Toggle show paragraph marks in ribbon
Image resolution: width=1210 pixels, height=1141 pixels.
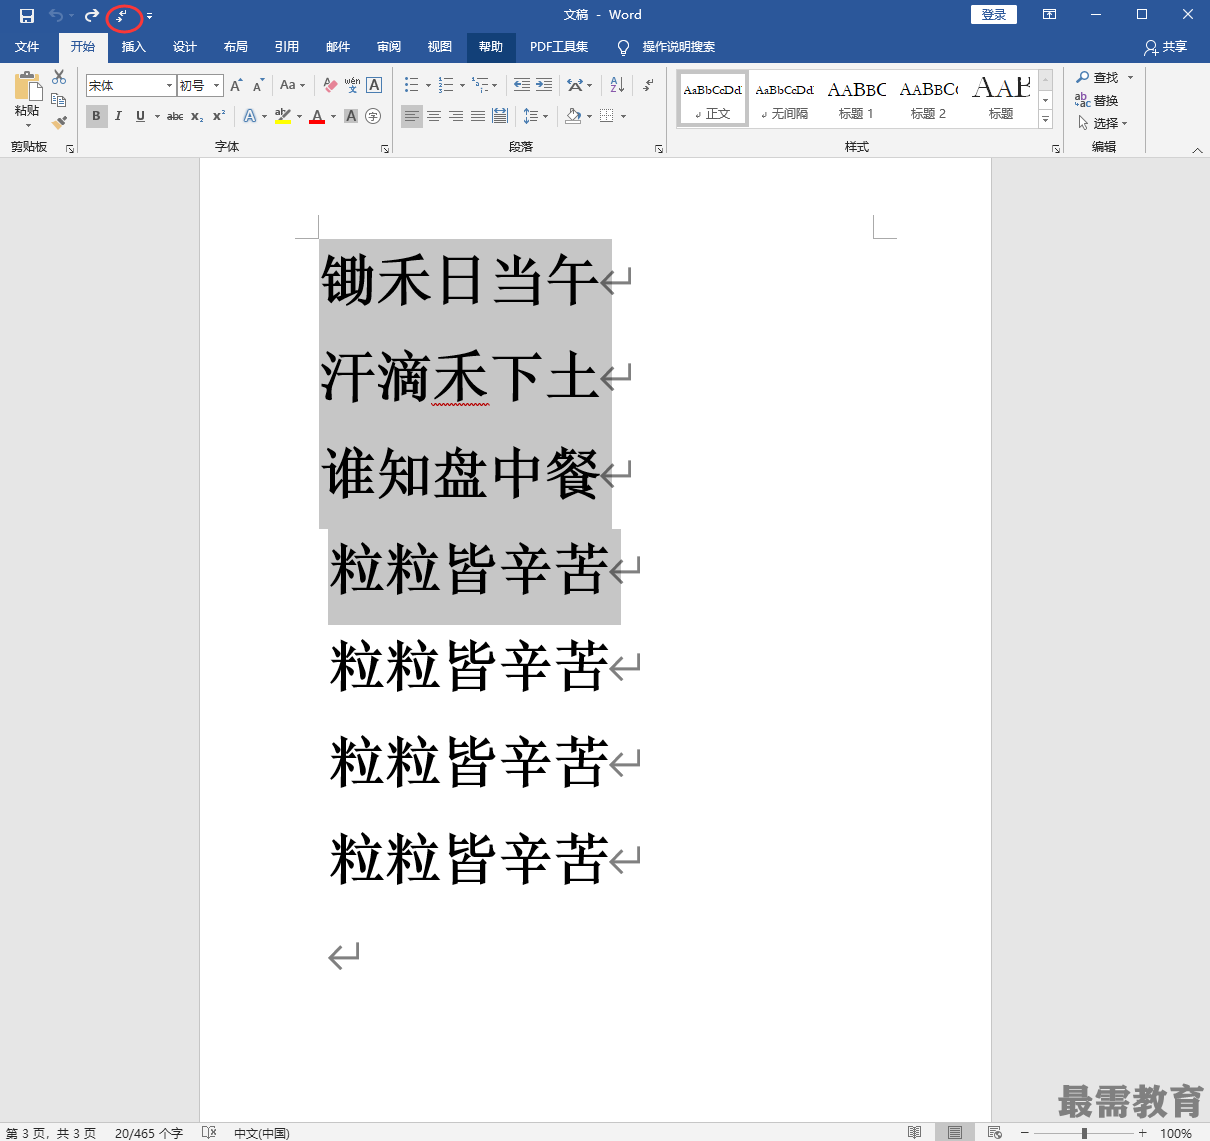pyautogui.click(x=649, y=86)
